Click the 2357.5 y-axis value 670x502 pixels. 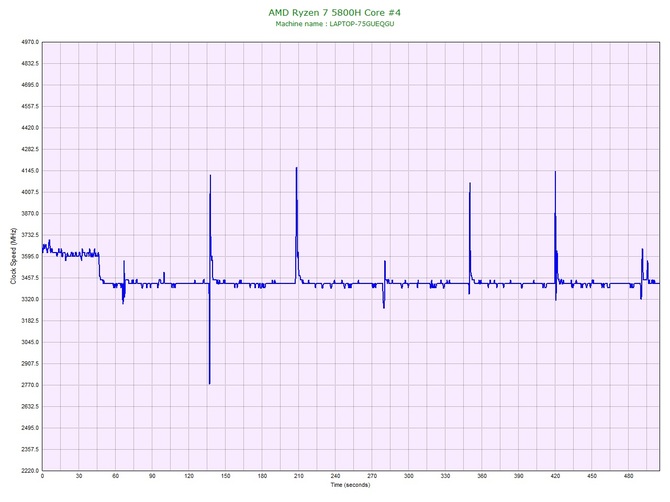pyautogui.click(x=30, y=449)
